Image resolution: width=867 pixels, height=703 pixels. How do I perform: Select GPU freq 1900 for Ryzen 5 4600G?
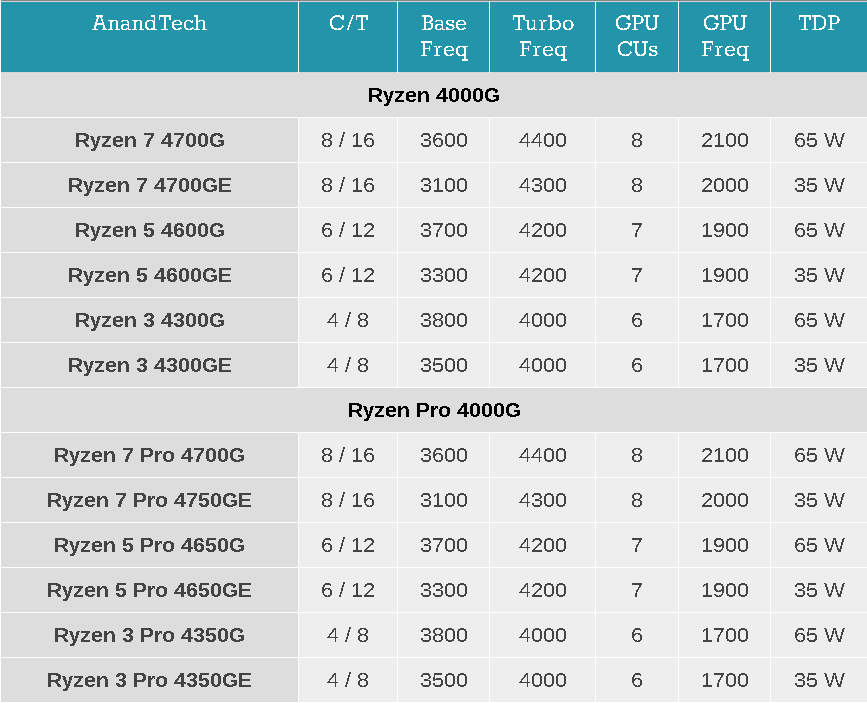coord(724,230)
